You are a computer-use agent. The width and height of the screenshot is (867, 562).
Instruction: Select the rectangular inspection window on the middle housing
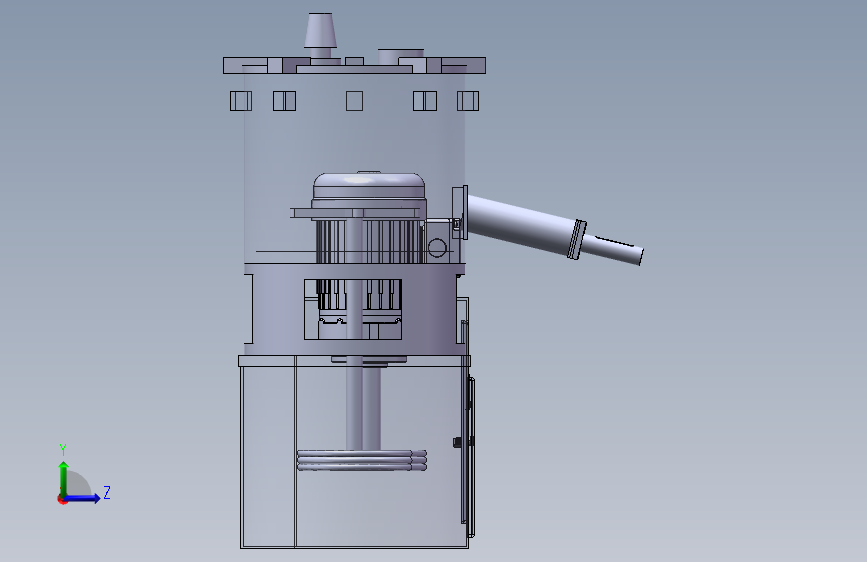click(x=353, y=309)
